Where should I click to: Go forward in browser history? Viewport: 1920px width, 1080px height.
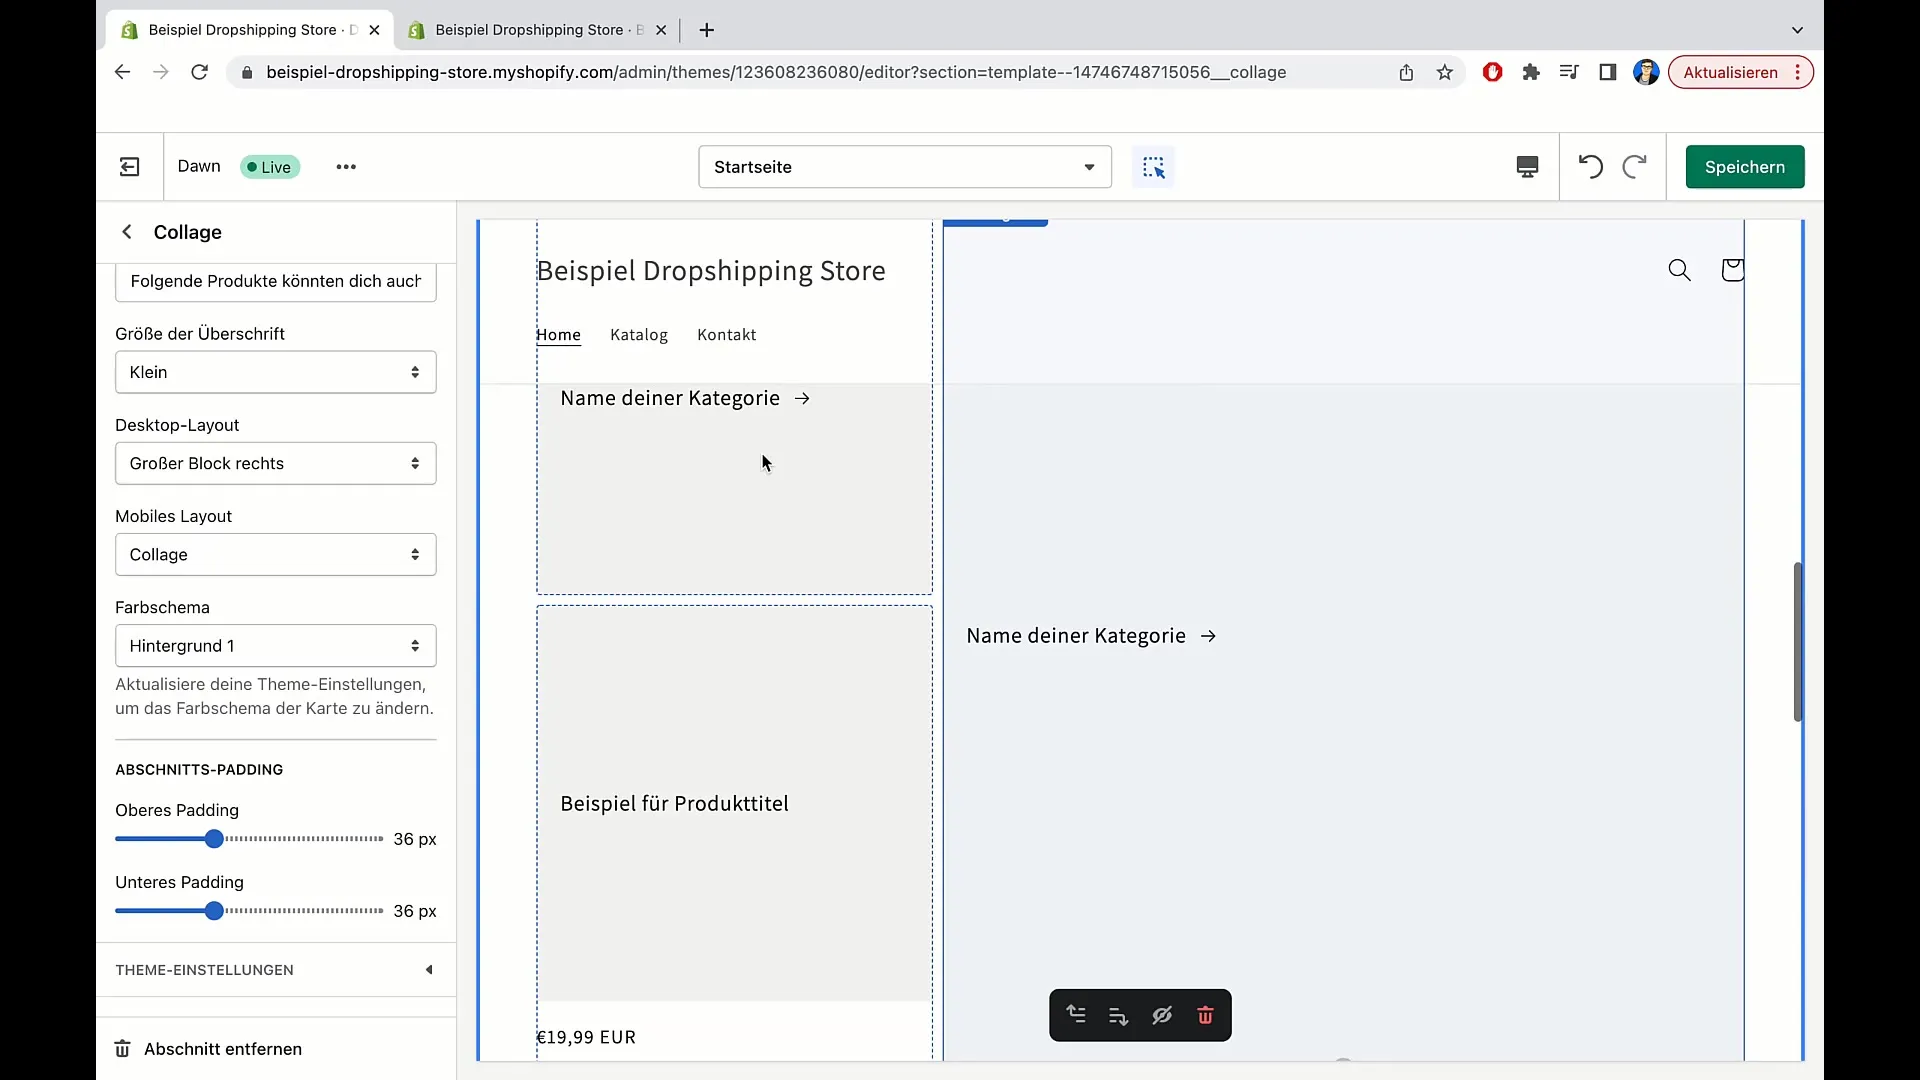coord(160,72)
